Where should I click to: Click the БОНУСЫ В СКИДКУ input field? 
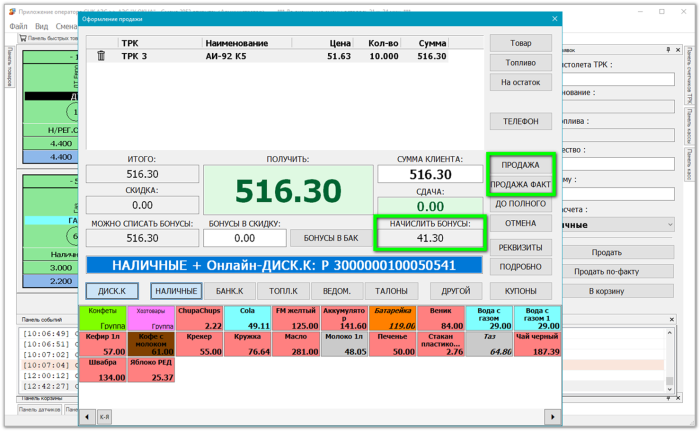(245, 238)
